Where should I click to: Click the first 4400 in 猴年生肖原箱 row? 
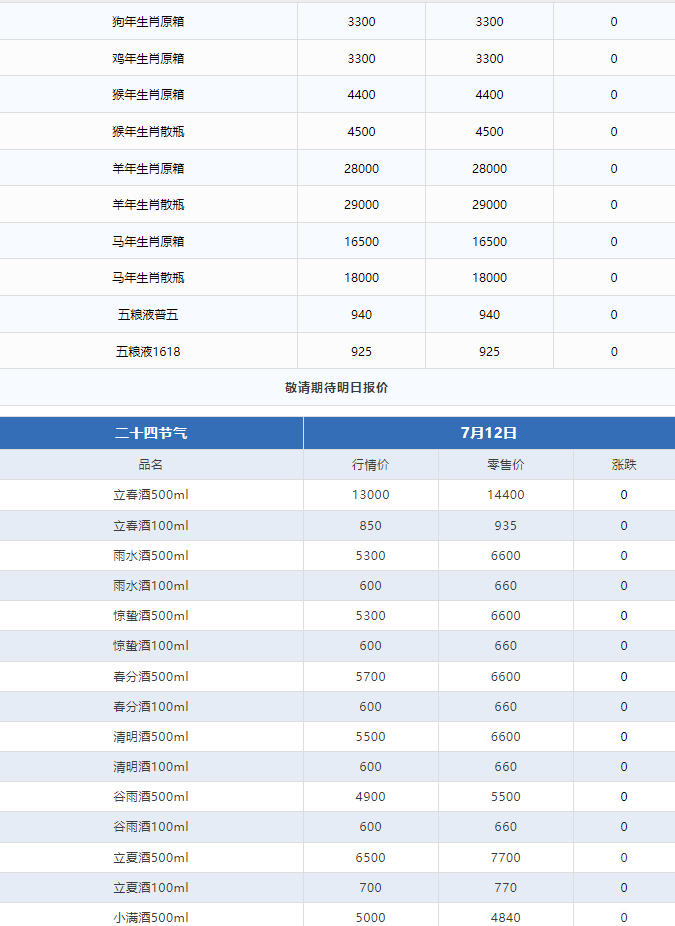(x=361, y=94)
